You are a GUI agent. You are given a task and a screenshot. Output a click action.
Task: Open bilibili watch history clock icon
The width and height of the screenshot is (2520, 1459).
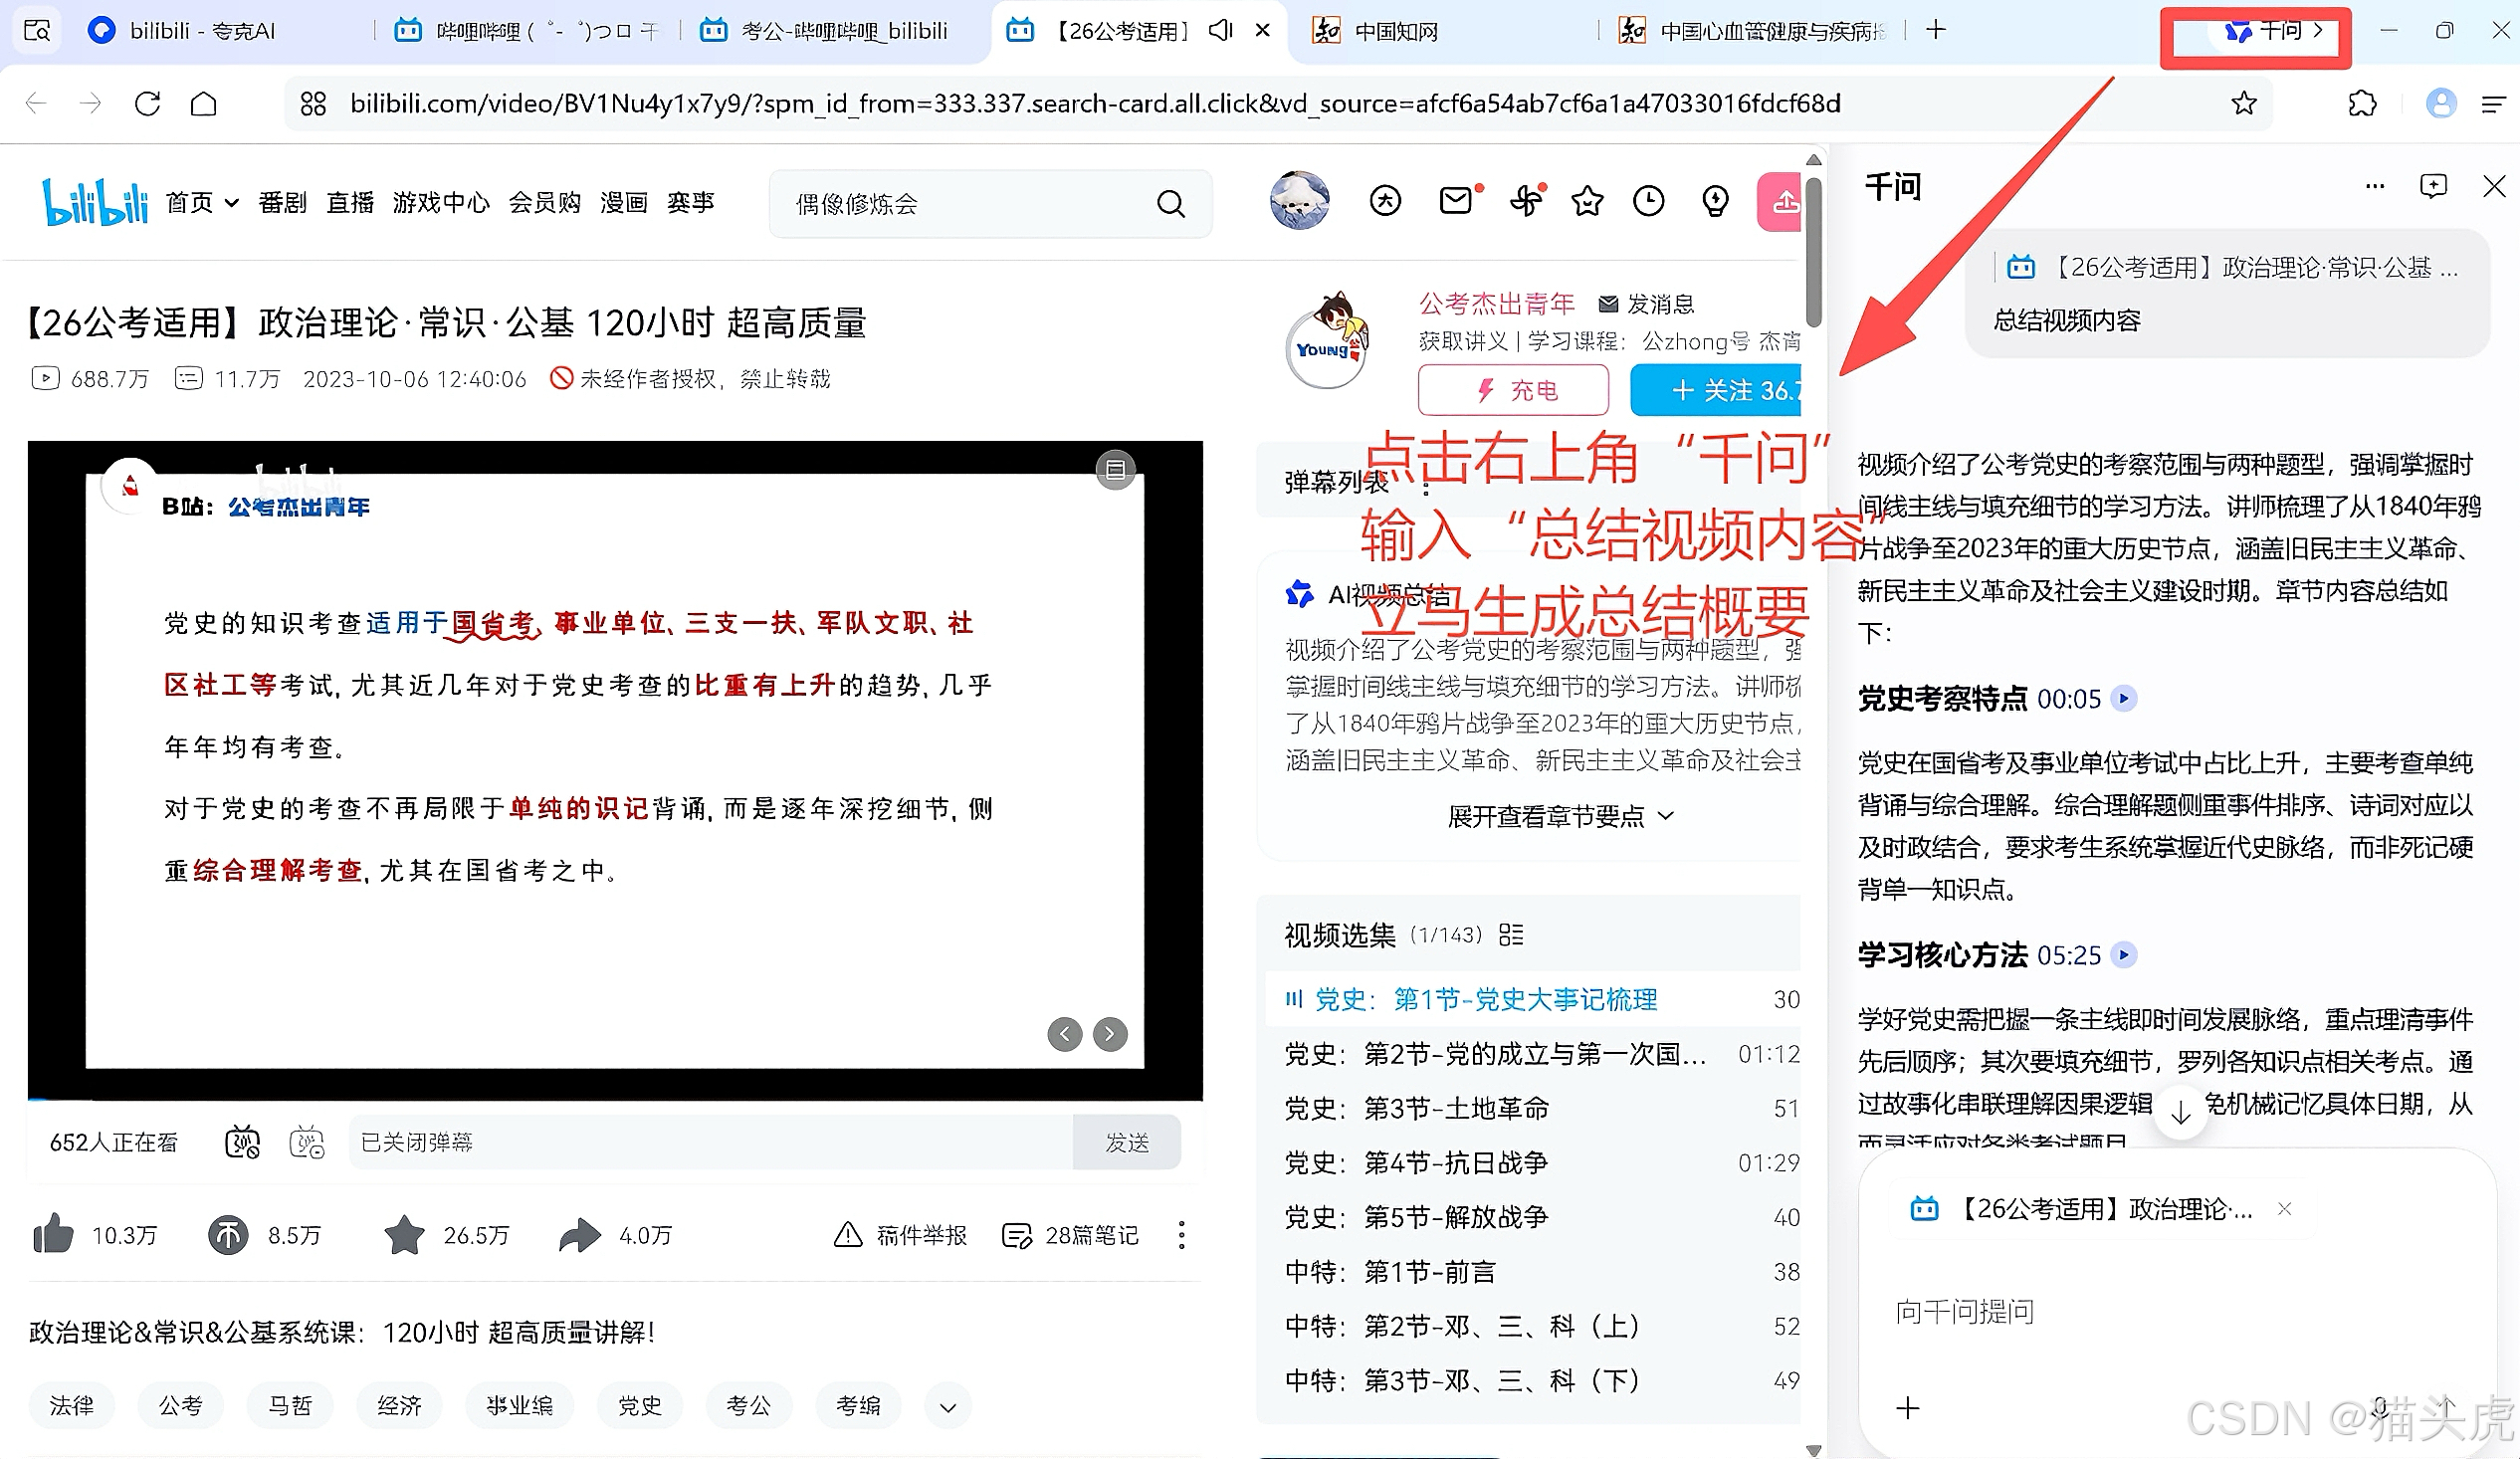tap(1648, 201)
